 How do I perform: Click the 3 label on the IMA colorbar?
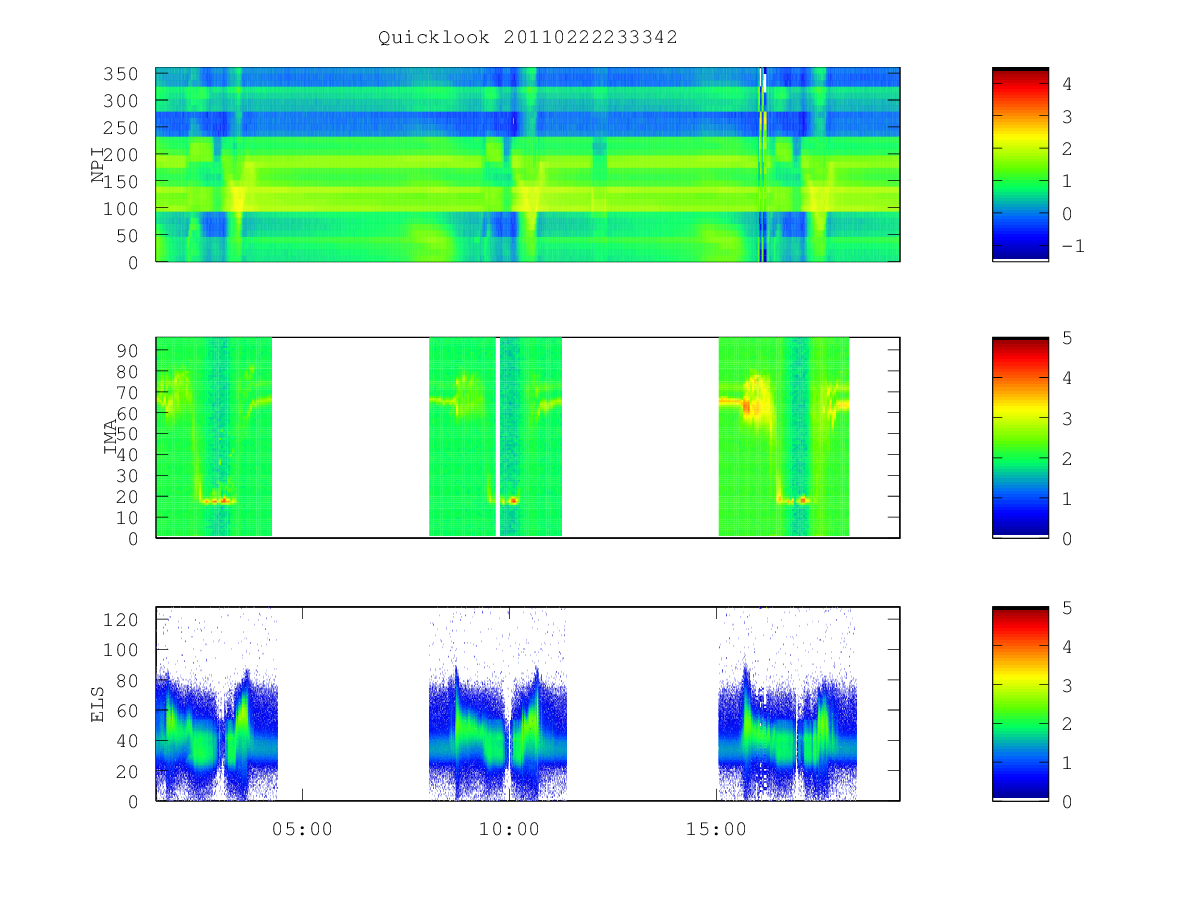(1067, 418)
